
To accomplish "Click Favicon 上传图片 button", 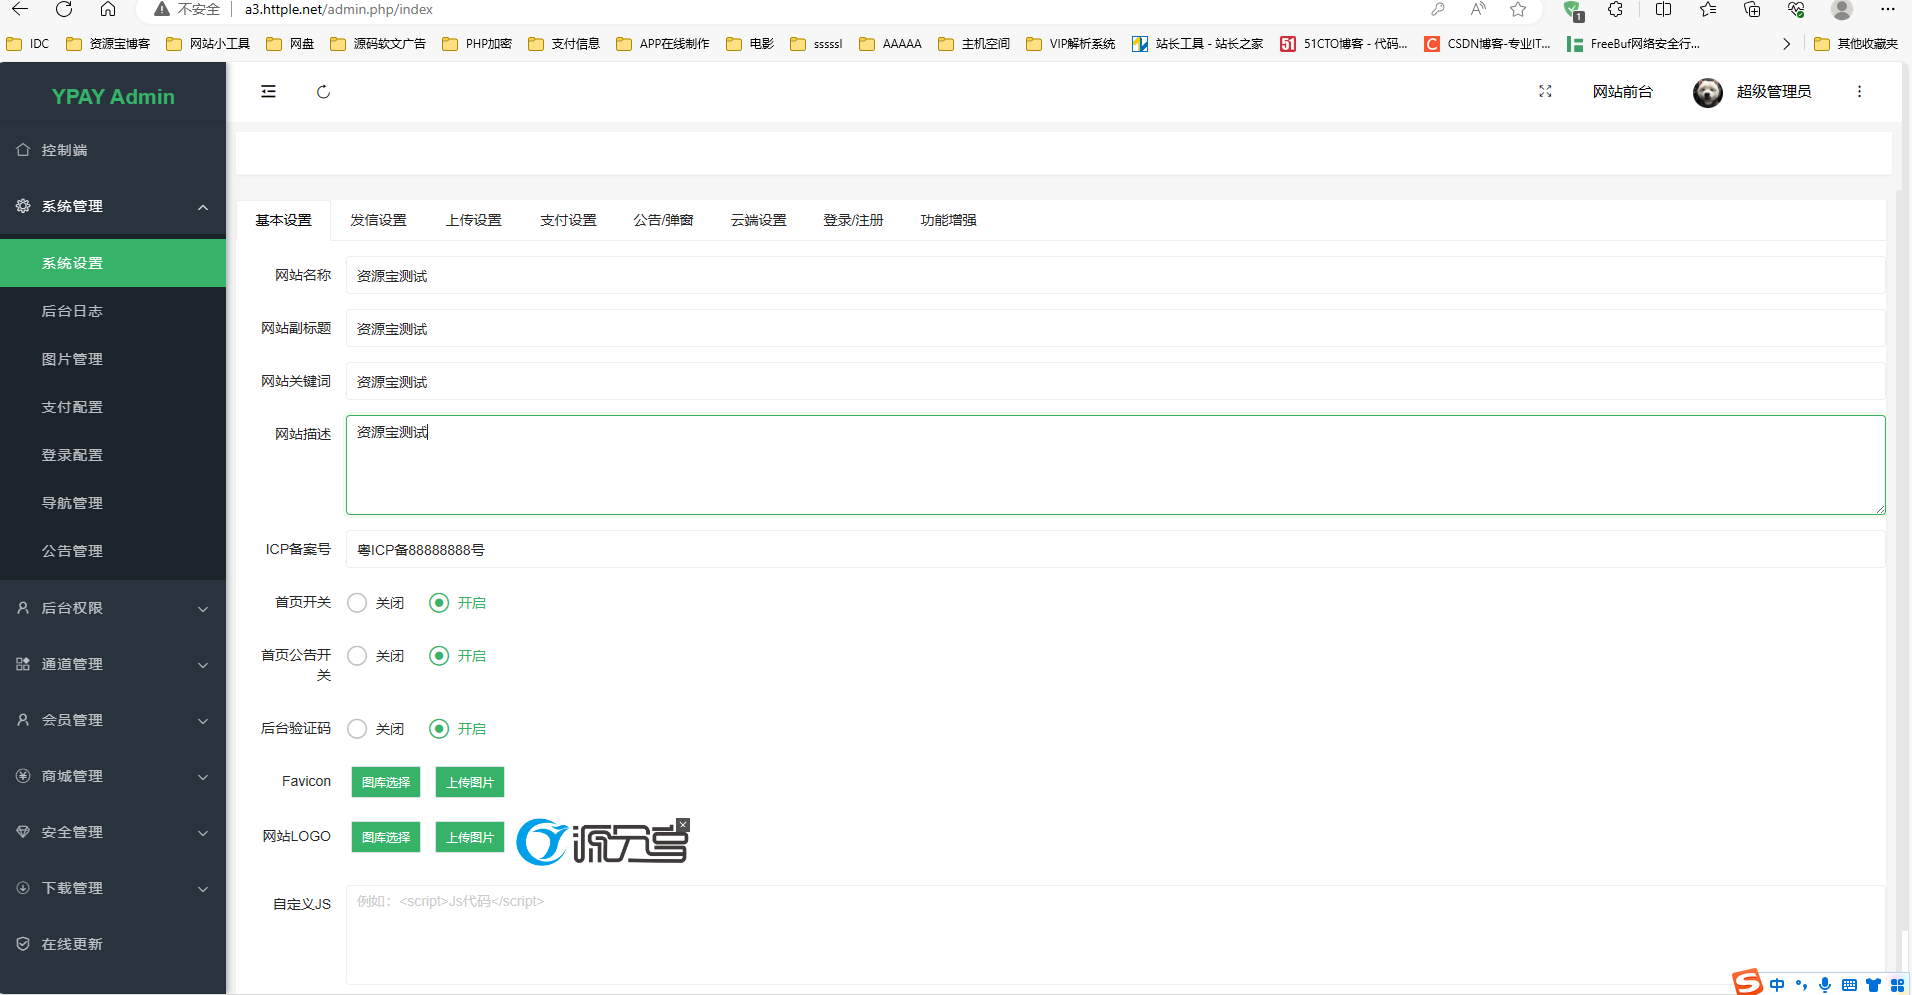I will pos(470,782).
